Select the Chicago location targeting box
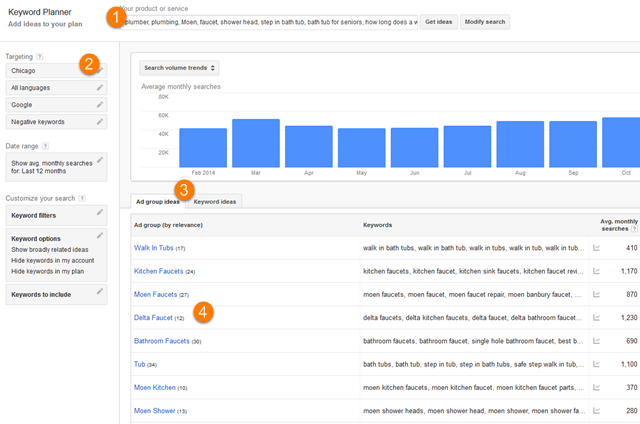The image size is (640, 424). point(56,71)
